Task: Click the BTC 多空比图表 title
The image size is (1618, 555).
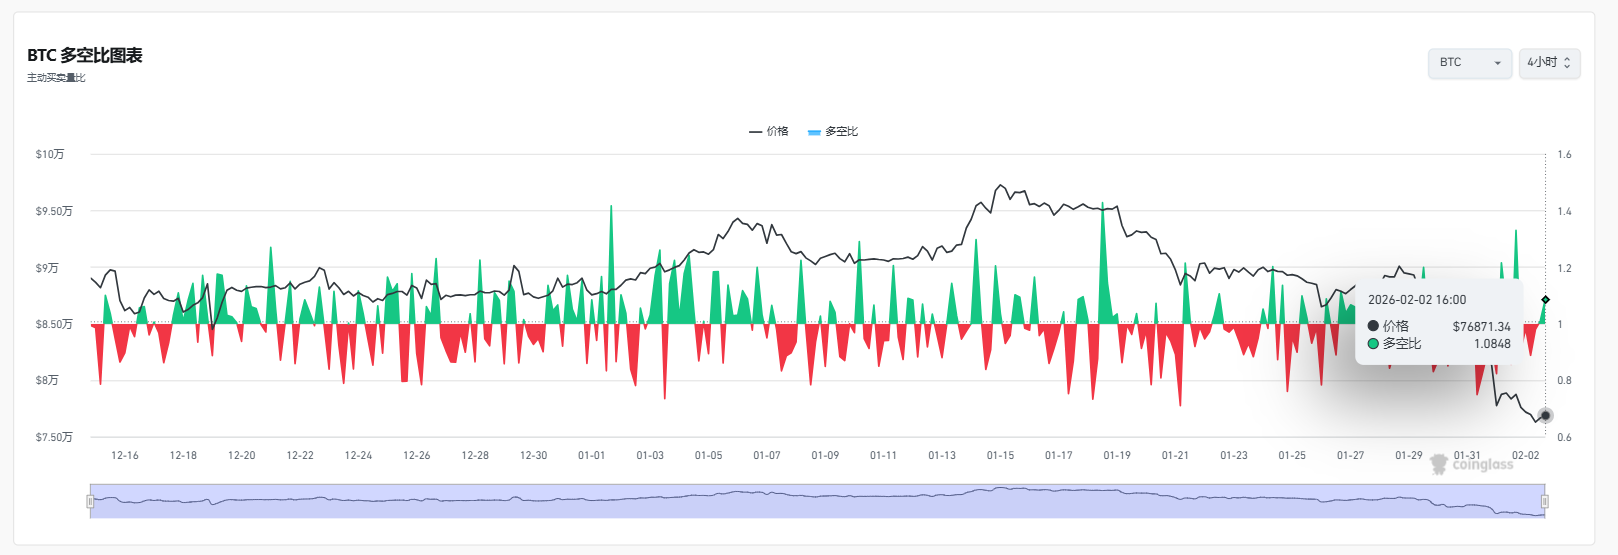Action: 85,56
